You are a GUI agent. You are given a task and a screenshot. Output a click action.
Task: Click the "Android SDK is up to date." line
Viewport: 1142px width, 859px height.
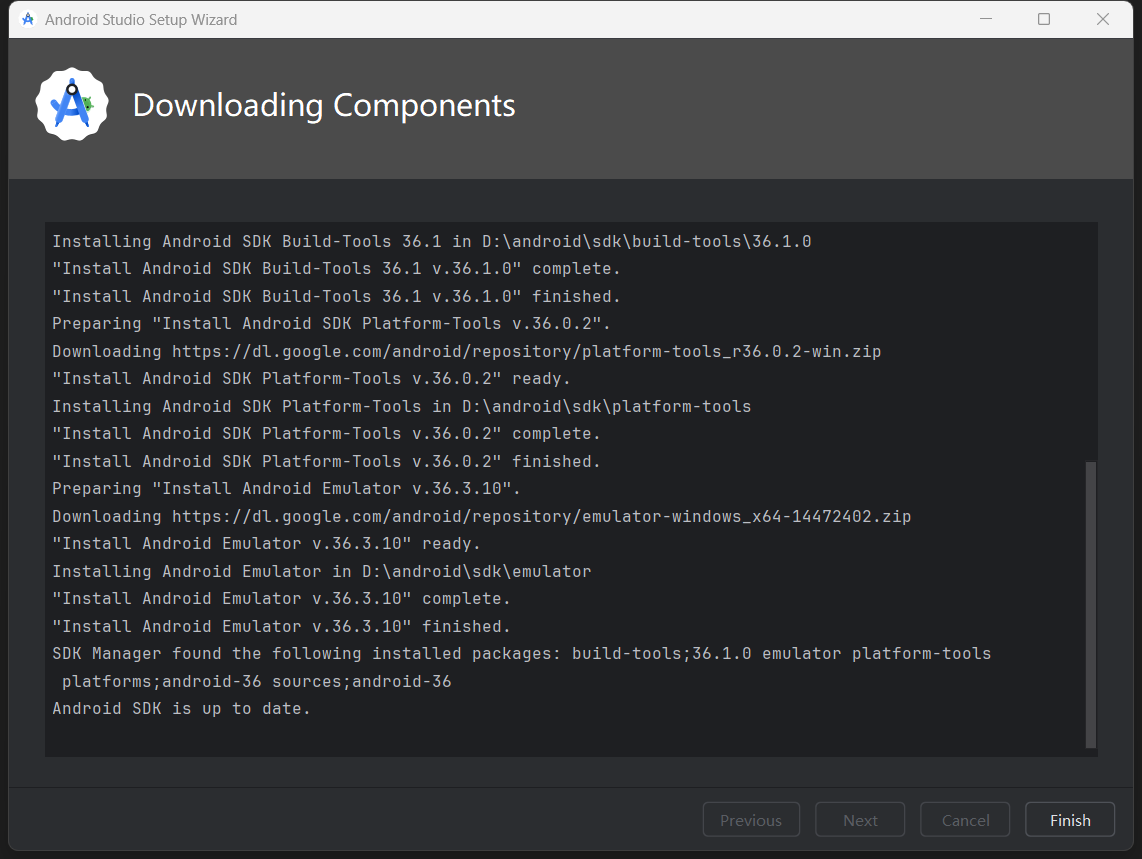182,709
